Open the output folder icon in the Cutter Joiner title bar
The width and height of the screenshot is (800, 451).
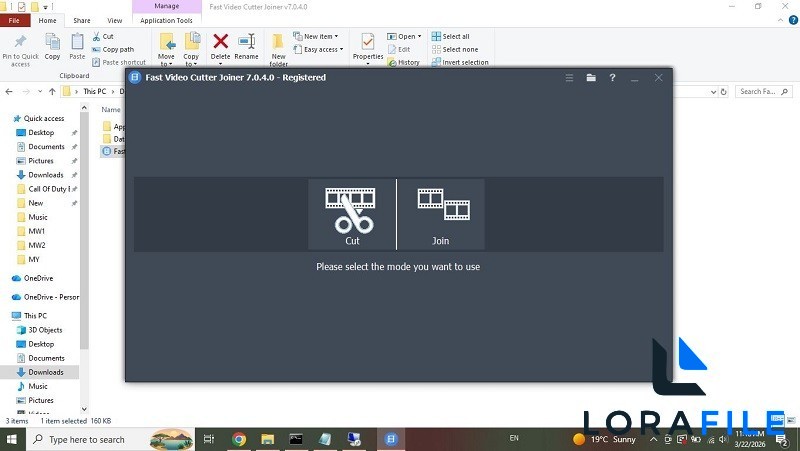tap(591, 78)
